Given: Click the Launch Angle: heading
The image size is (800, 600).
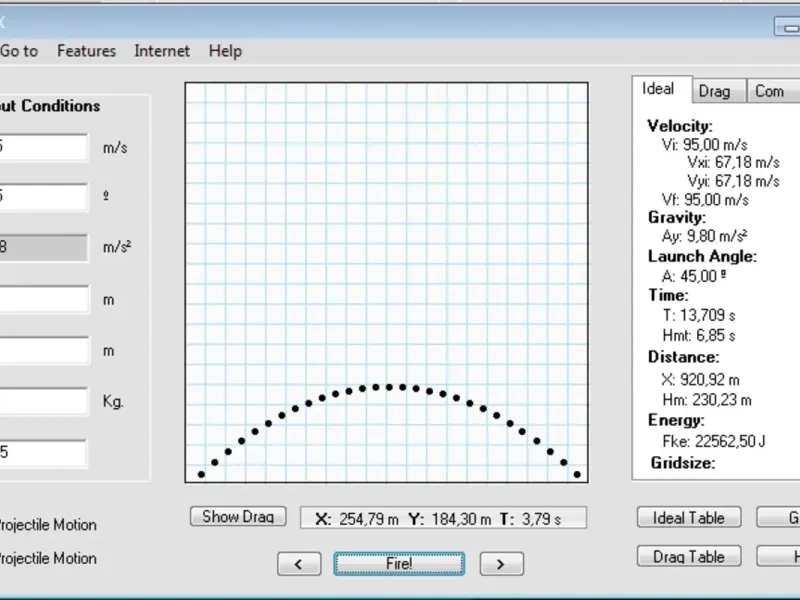Looking at the screenshot, I should coord(703,257).
